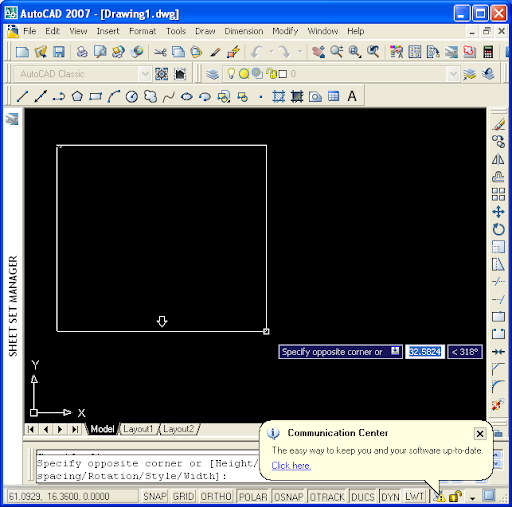Follow the Click here link

291,465
